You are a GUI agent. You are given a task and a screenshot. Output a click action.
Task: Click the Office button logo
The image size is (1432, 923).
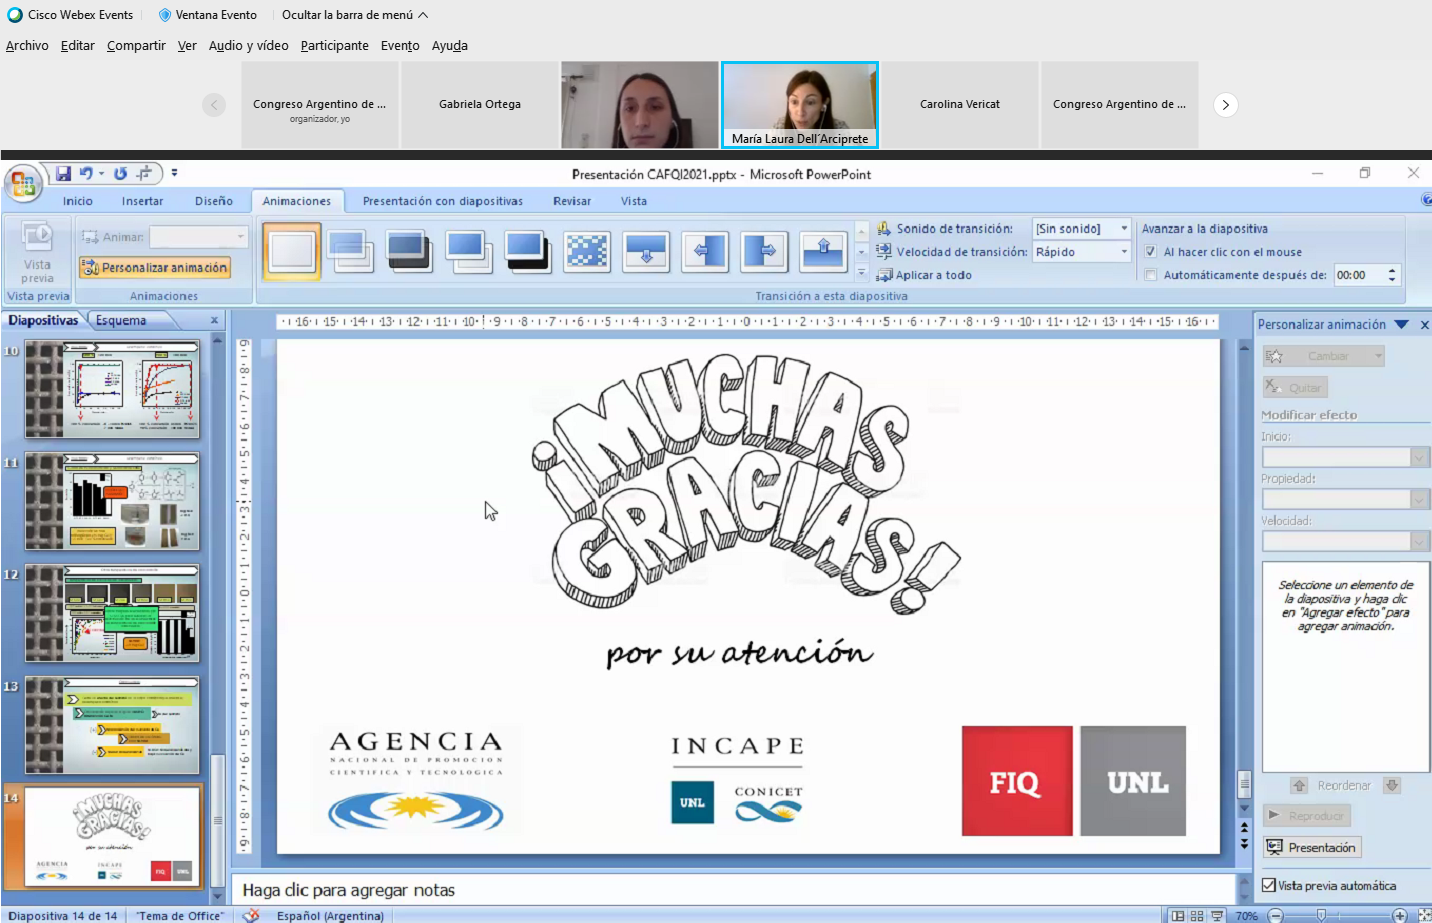click(x=22, y=184)
